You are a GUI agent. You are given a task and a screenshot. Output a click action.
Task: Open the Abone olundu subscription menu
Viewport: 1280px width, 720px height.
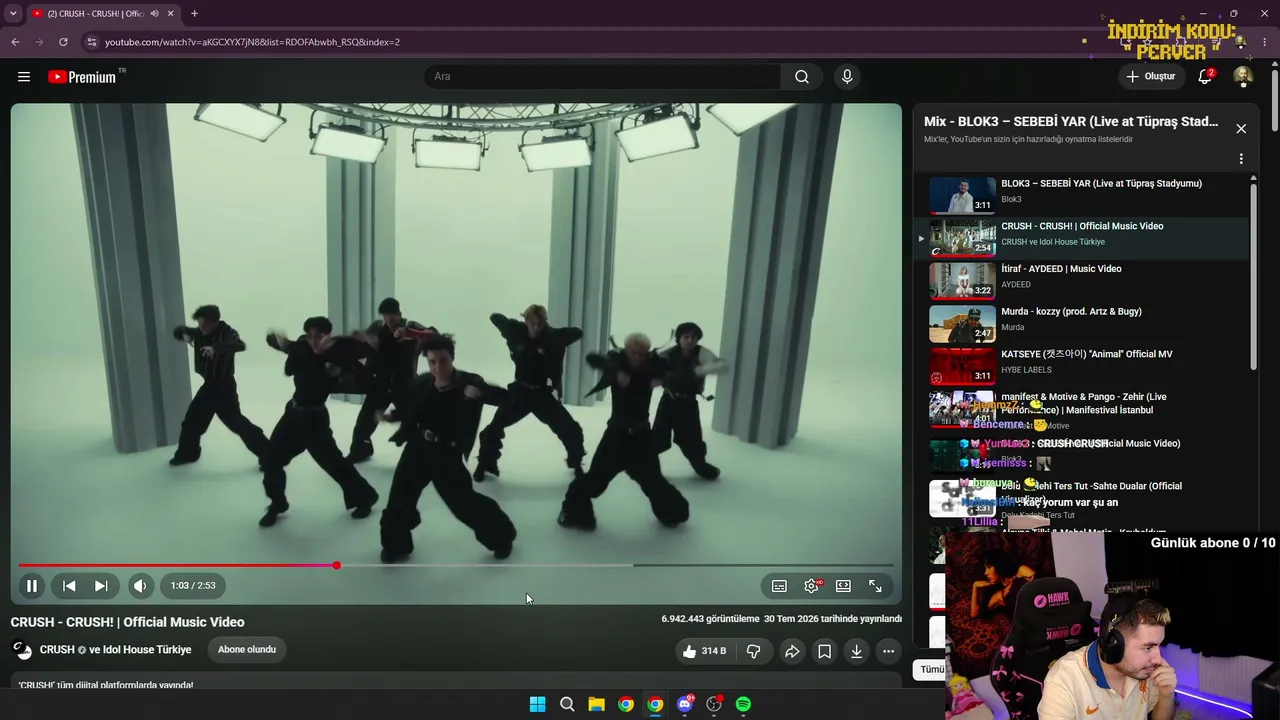coord(247,650)
